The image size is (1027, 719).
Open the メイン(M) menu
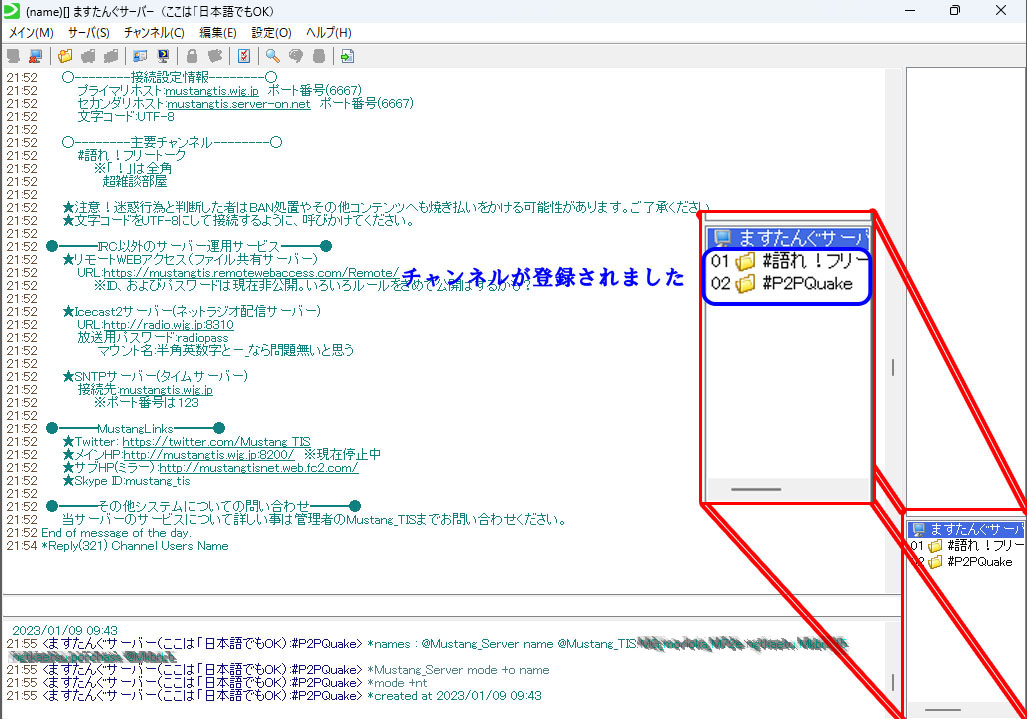[x=31, y=32]
